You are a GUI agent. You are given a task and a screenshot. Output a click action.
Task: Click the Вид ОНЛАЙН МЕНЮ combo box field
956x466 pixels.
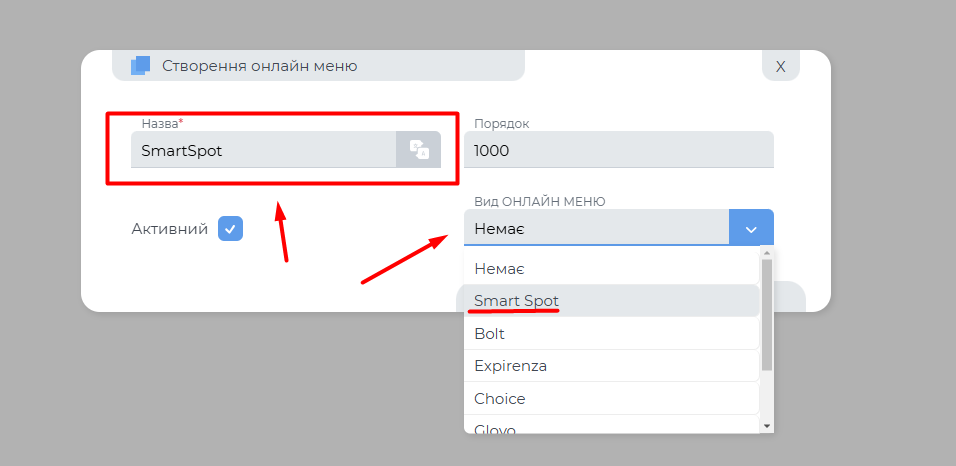(596, 229)
